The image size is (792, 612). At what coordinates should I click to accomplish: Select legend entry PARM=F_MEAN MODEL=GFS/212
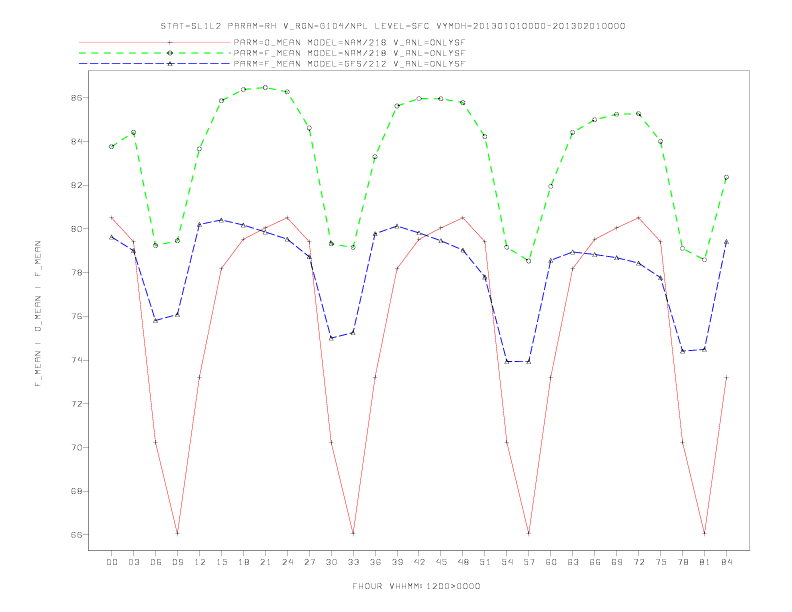coord(349,64)
